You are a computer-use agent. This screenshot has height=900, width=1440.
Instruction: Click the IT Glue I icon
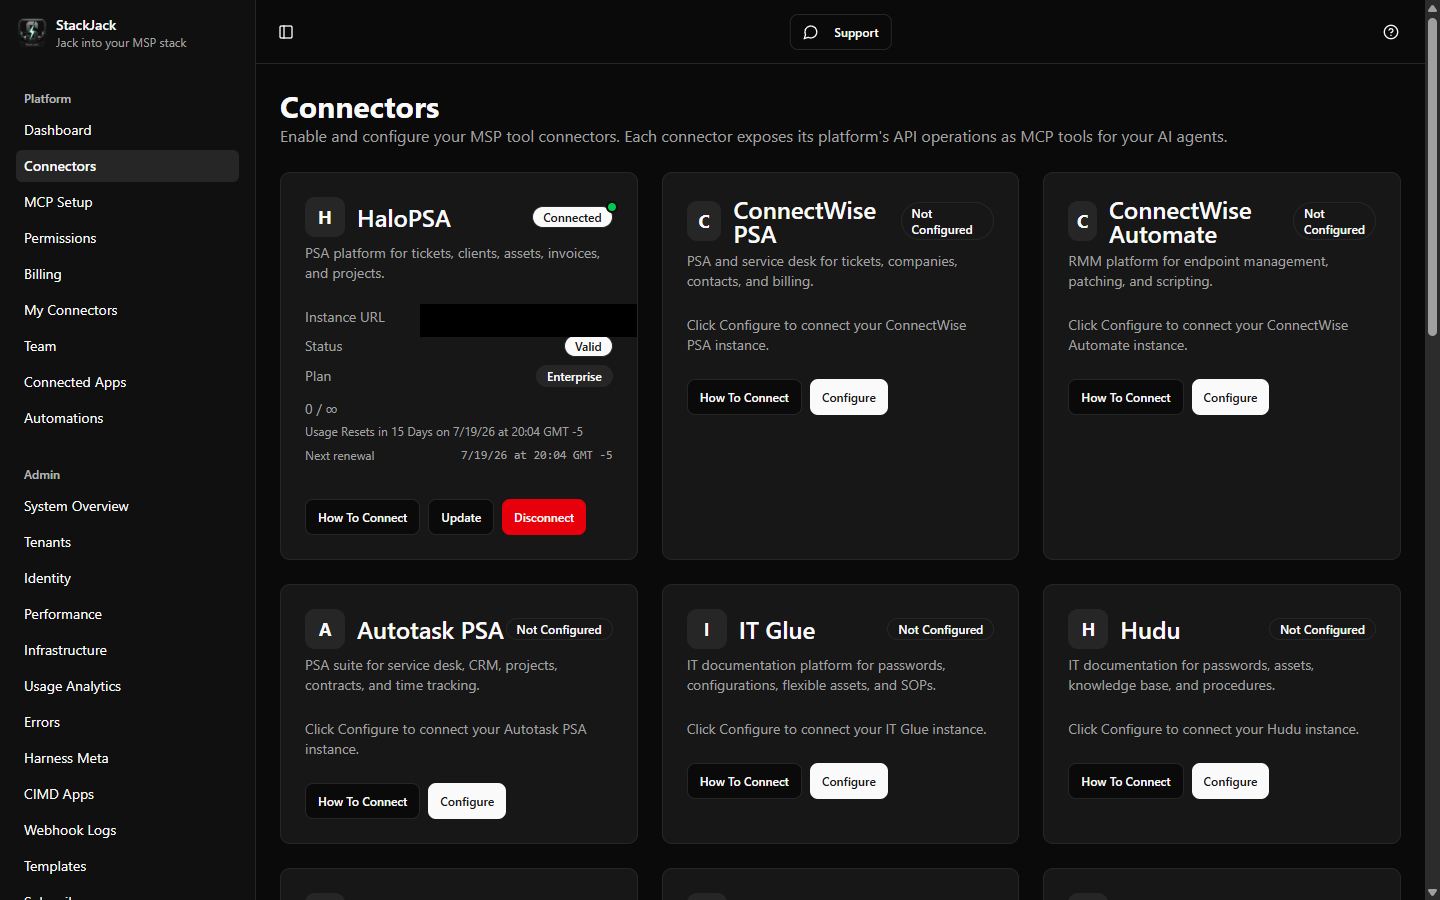pos(707,629)
